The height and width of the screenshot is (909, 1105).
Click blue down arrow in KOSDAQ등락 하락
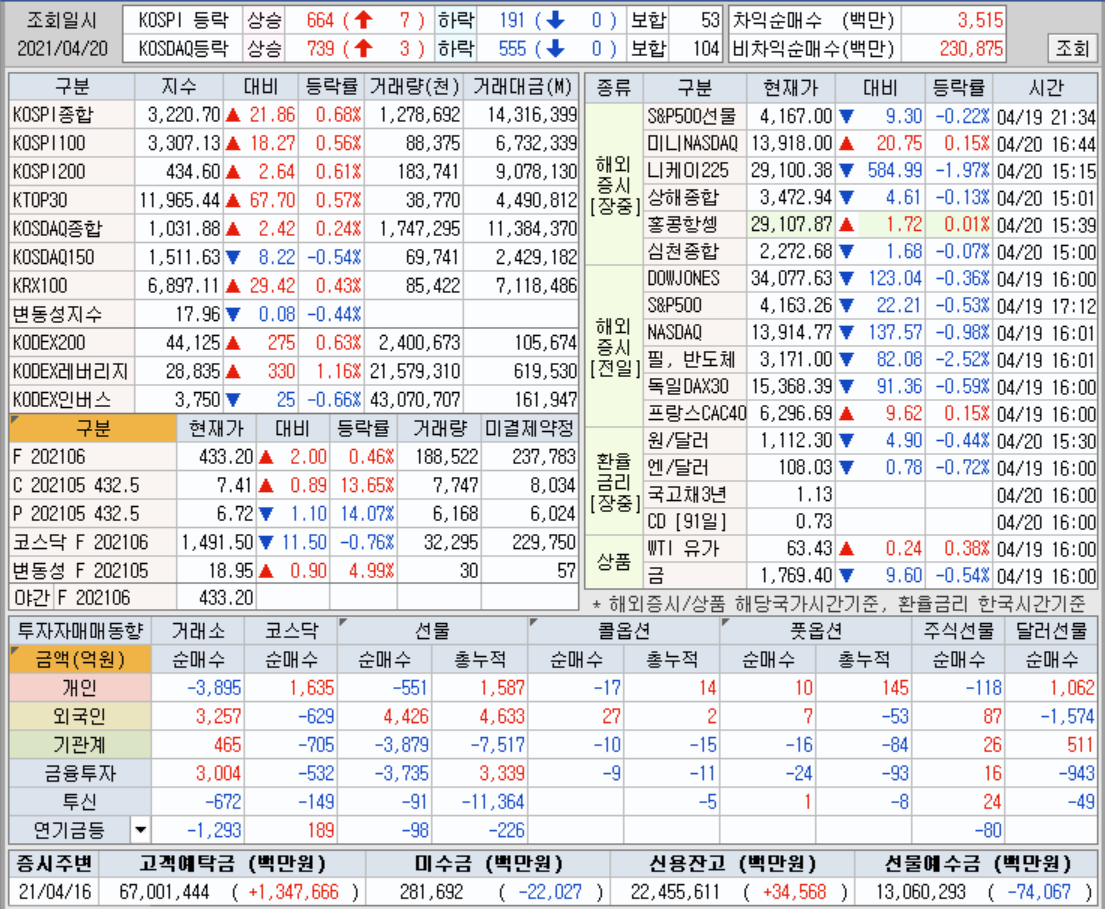click(x=555, y=48)
